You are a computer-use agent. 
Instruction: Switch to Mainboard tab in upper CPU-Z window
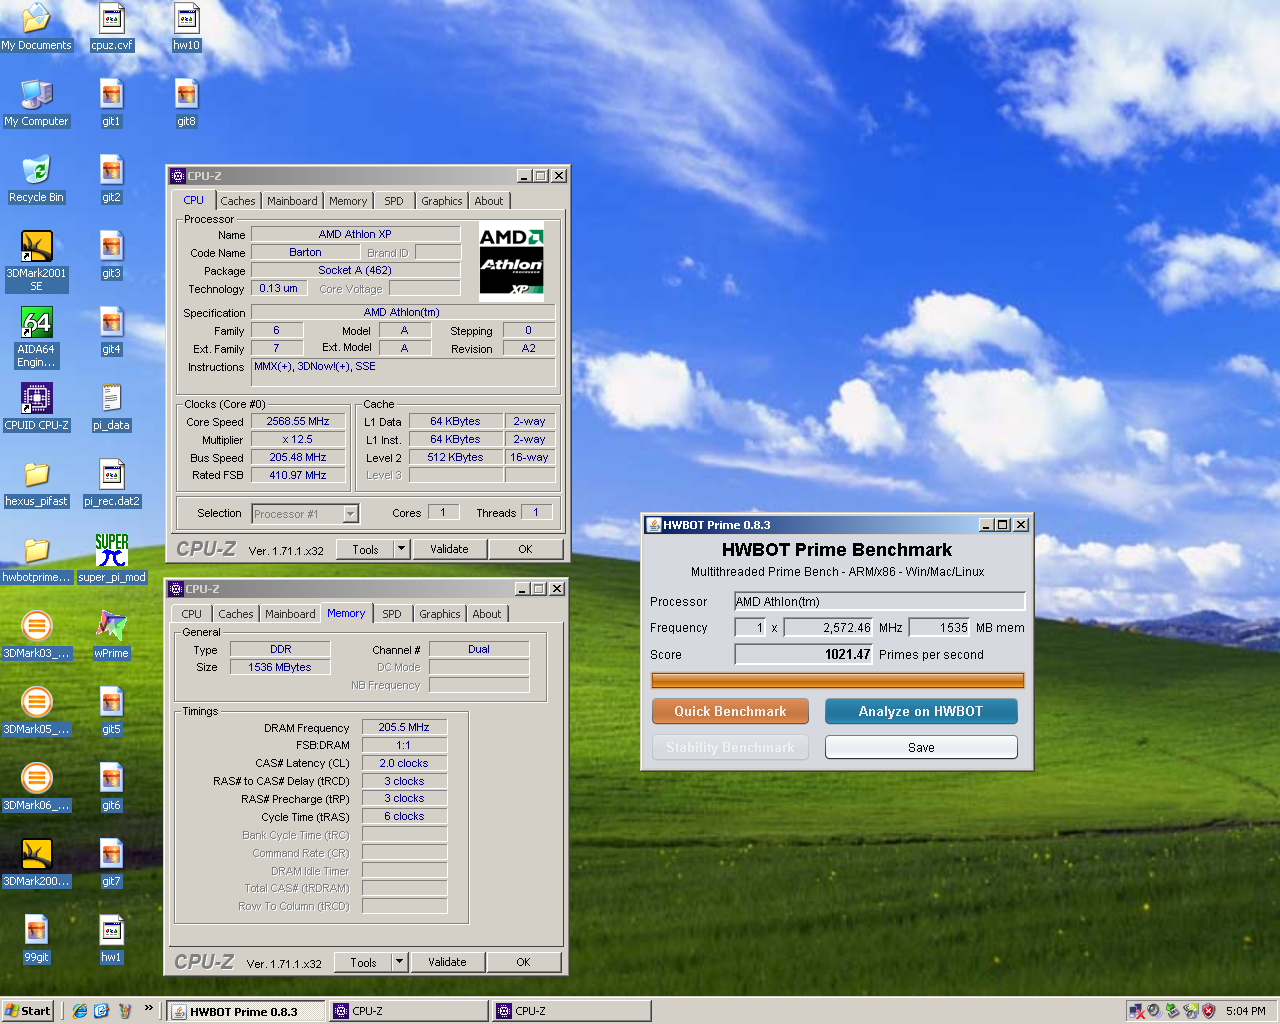click(x=292, y=201)
